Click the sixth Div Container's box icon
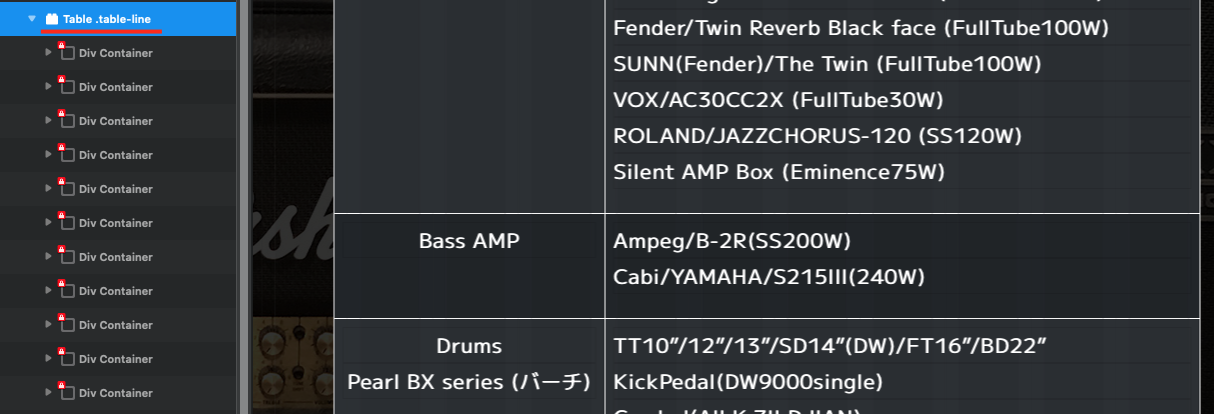Image resolution: width=1214 pixels, height=414 pixels. coord(68,224)
